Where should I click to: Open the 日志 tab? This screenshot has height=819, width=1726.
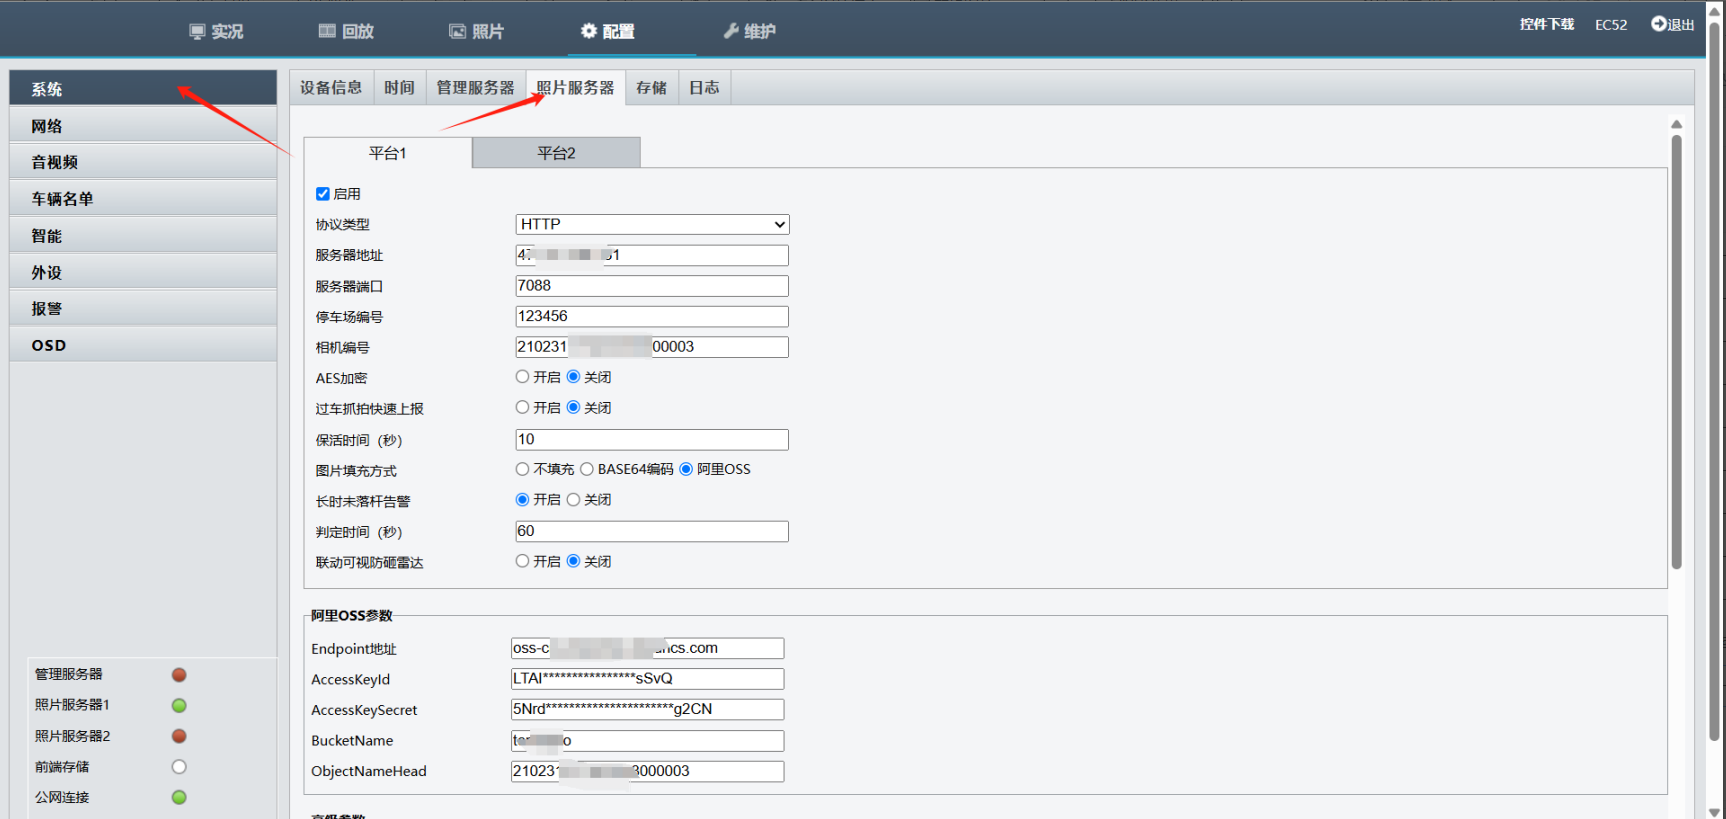point(704,88)
